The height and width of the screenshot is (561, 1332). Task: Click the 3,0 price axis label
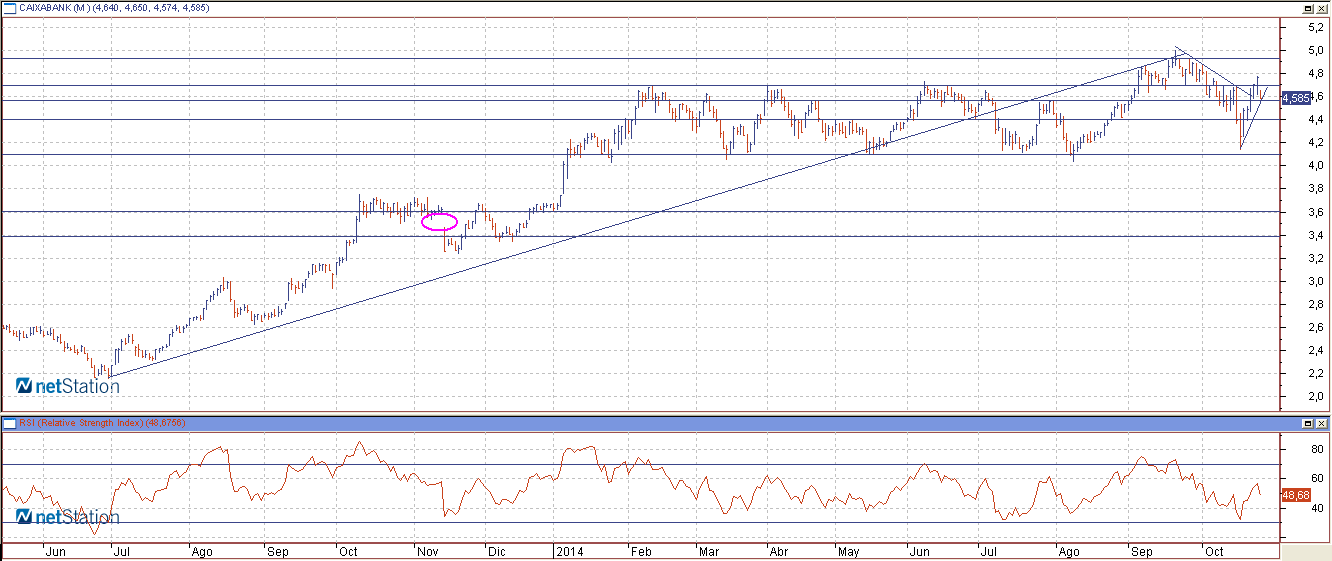coord(1317,281)
